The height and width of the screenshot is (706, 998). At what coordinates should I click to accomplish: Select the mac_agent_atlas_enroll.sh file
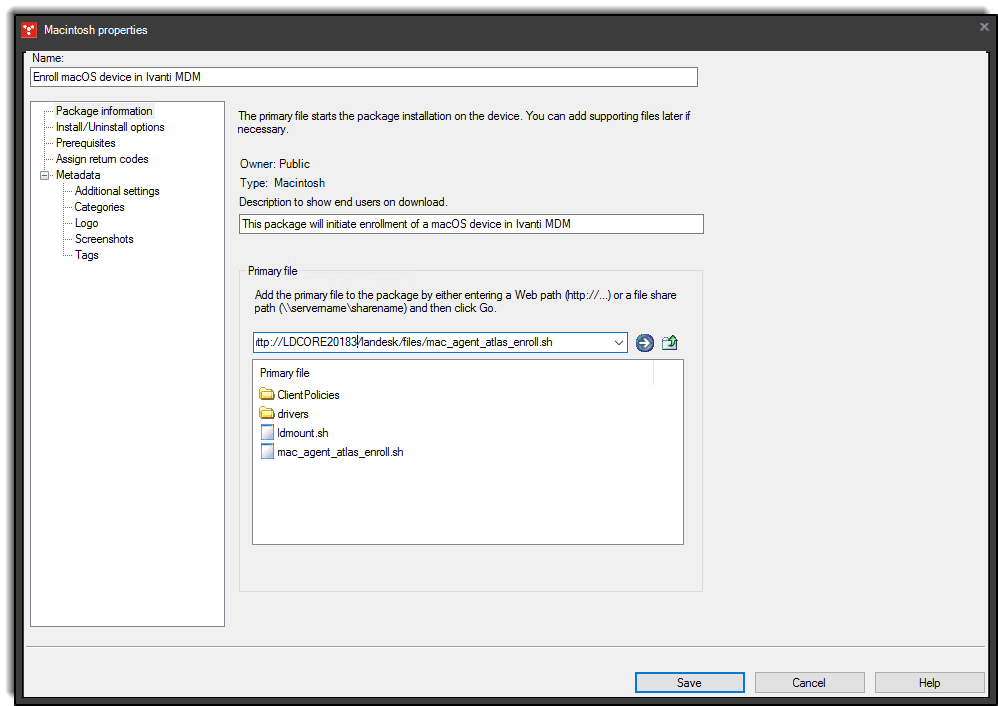(338, 451)
